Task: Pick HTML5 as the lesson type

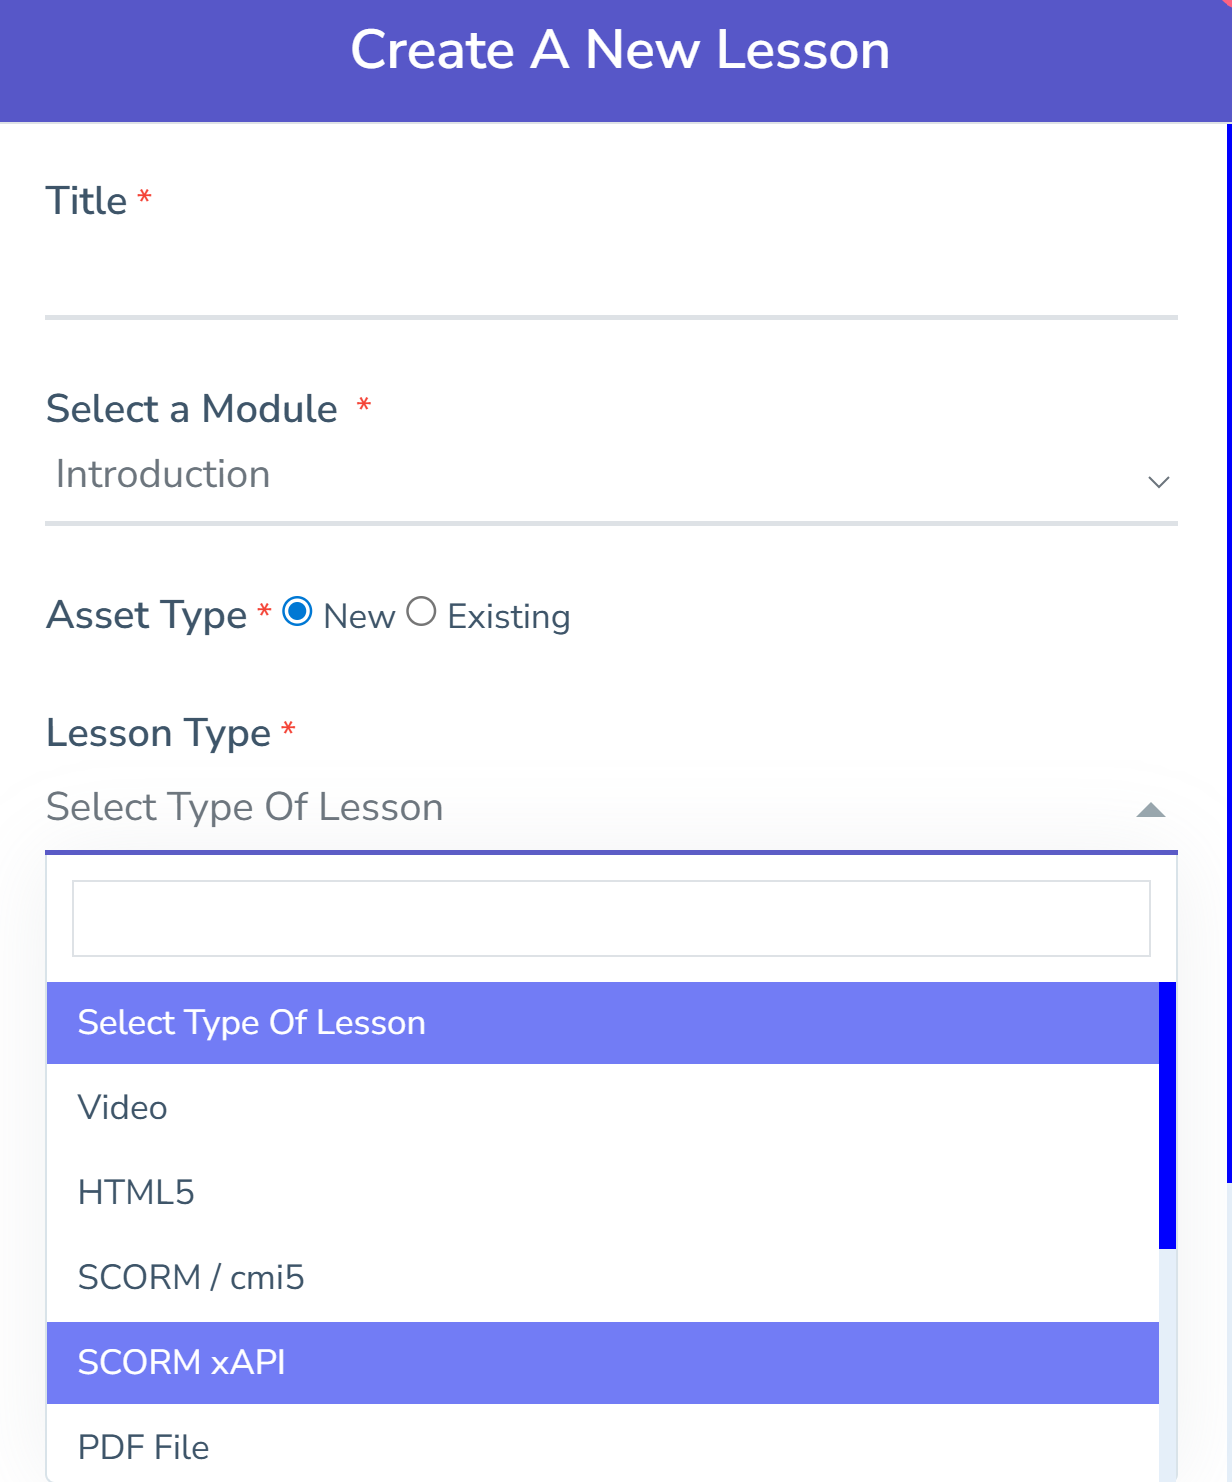Action: (136, 1193)
